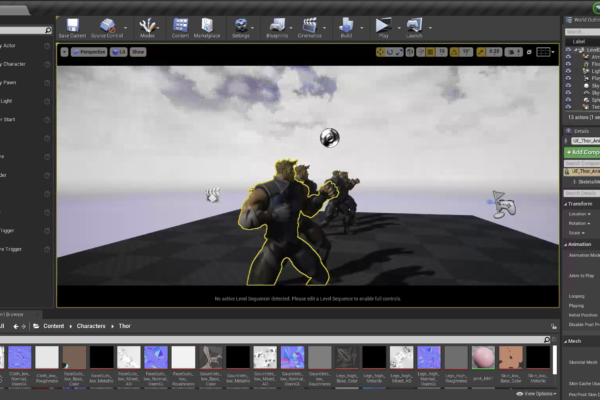Open the Show menu in the viewport
600x400 pixels.
click(138, 52)
